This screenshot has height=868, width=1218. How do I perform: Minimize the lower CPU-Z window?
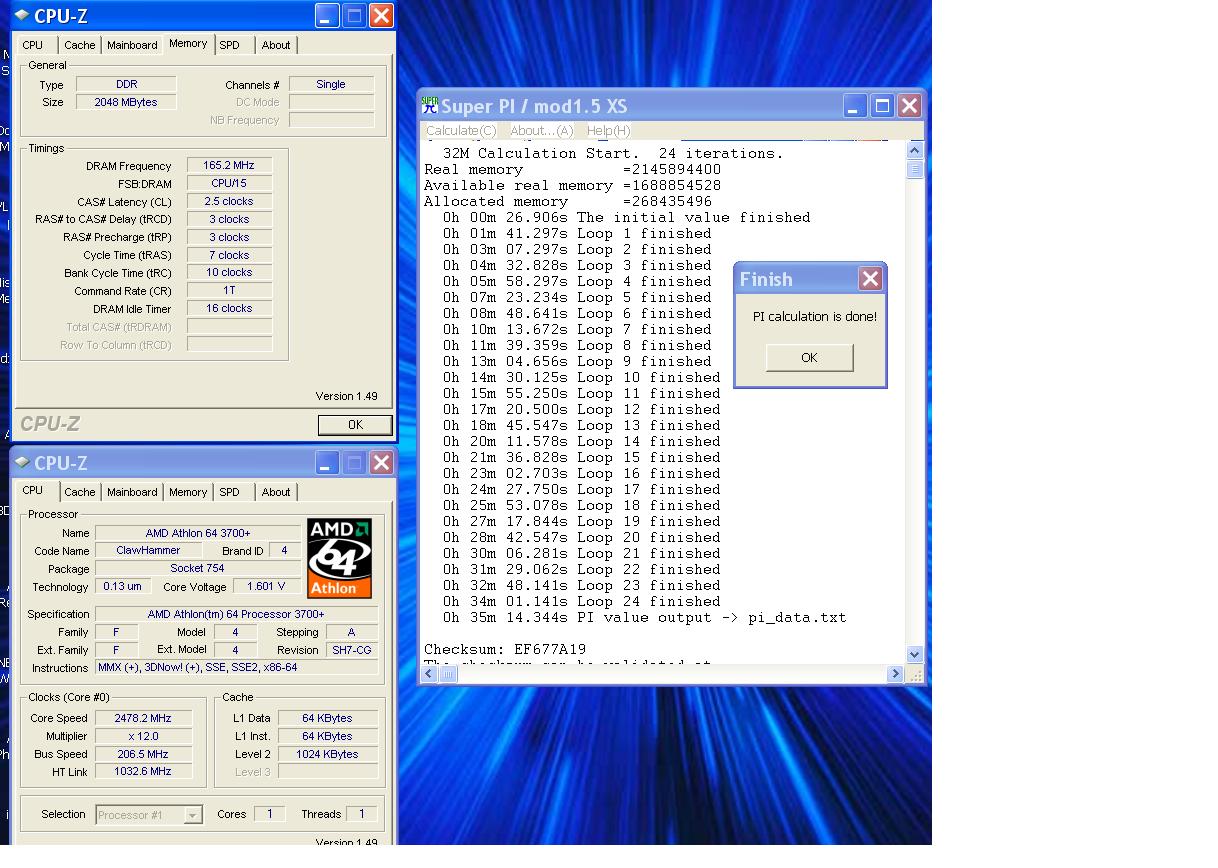coord(326,463)
